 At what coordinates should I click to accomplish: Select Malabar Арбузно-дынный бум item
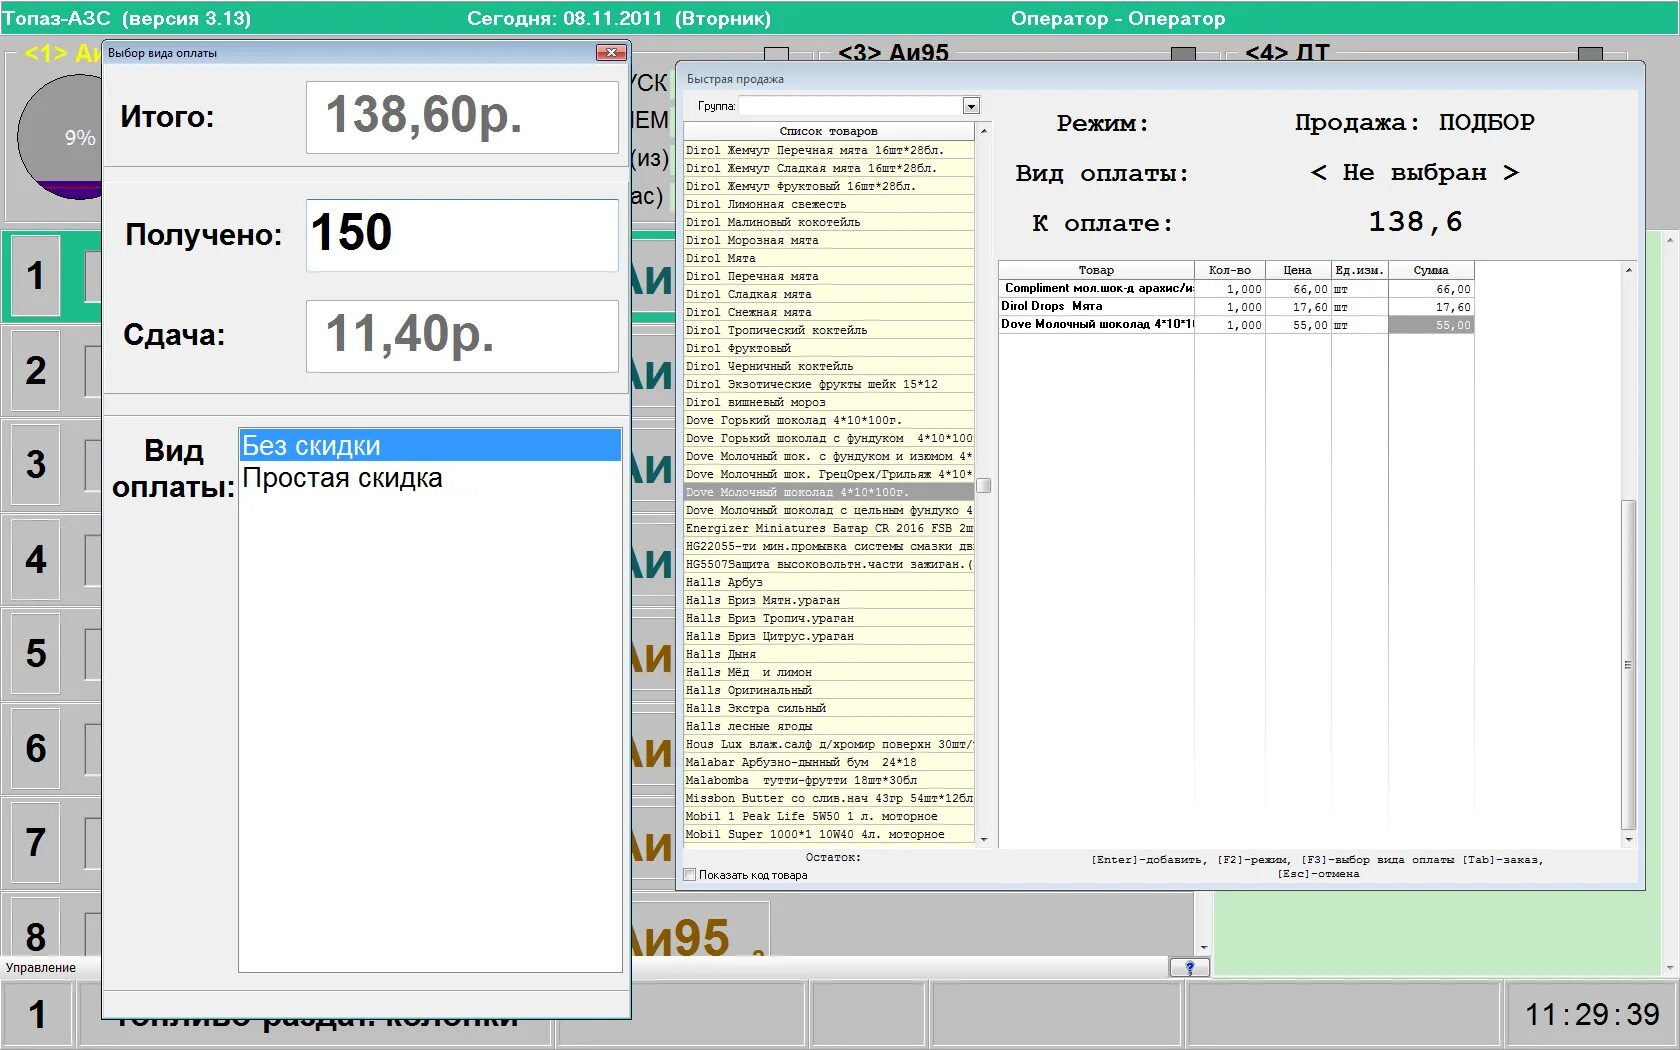pos(829,762)
